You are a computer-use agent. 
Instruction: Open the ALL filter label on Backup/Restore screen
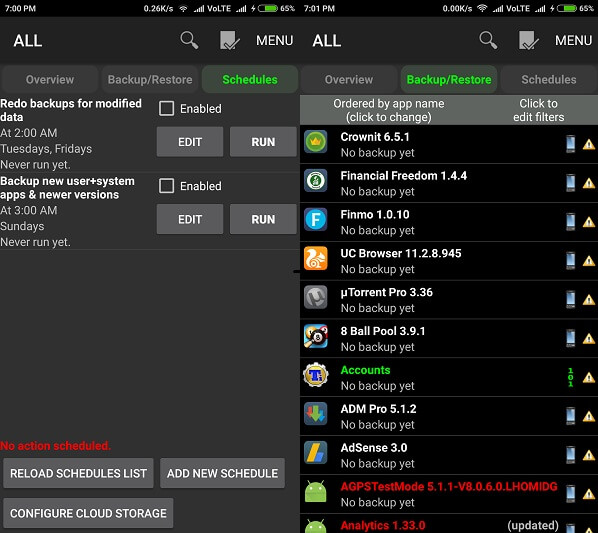pyautogui.click(x=327, y=41)
